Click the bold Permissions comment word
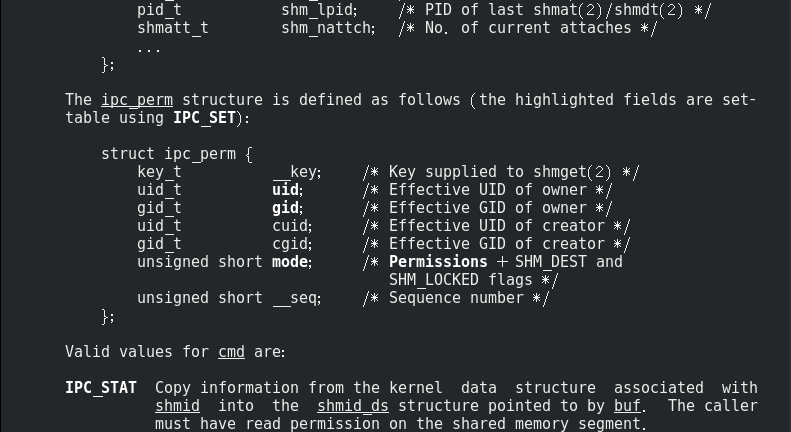791x432 pixels. 438,262
